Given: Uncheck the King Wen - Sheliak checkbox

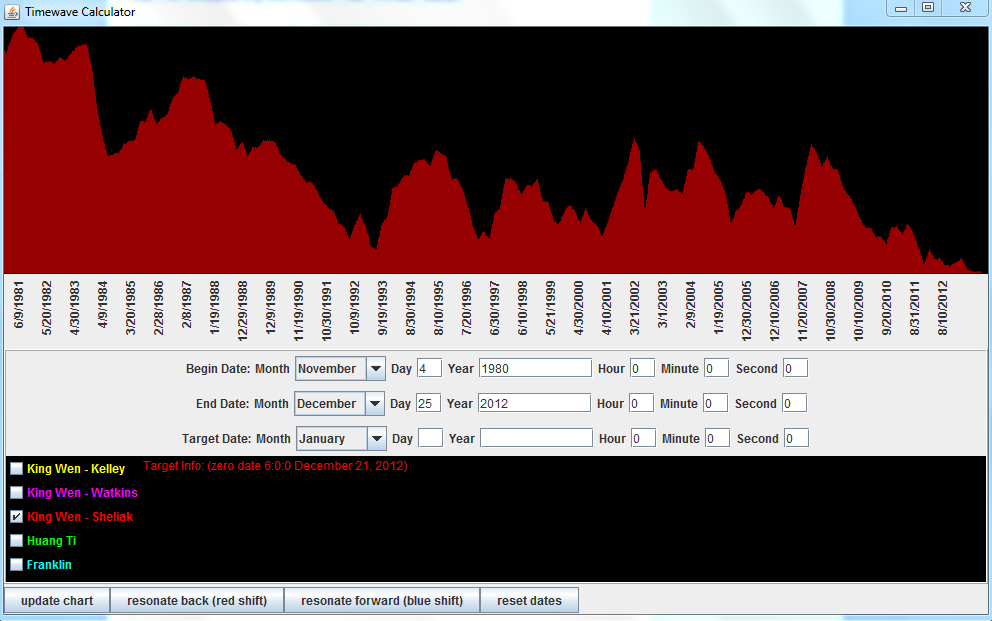Looking at the screenshot, I should pos(17,517).
